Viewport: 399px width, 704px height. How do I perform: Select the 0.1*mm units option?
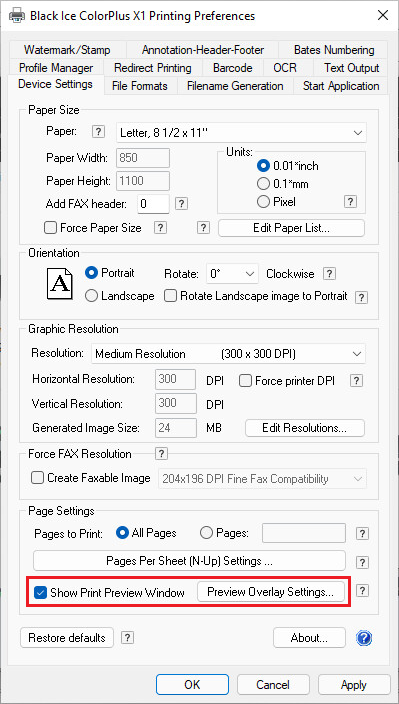tap(263, 184)
